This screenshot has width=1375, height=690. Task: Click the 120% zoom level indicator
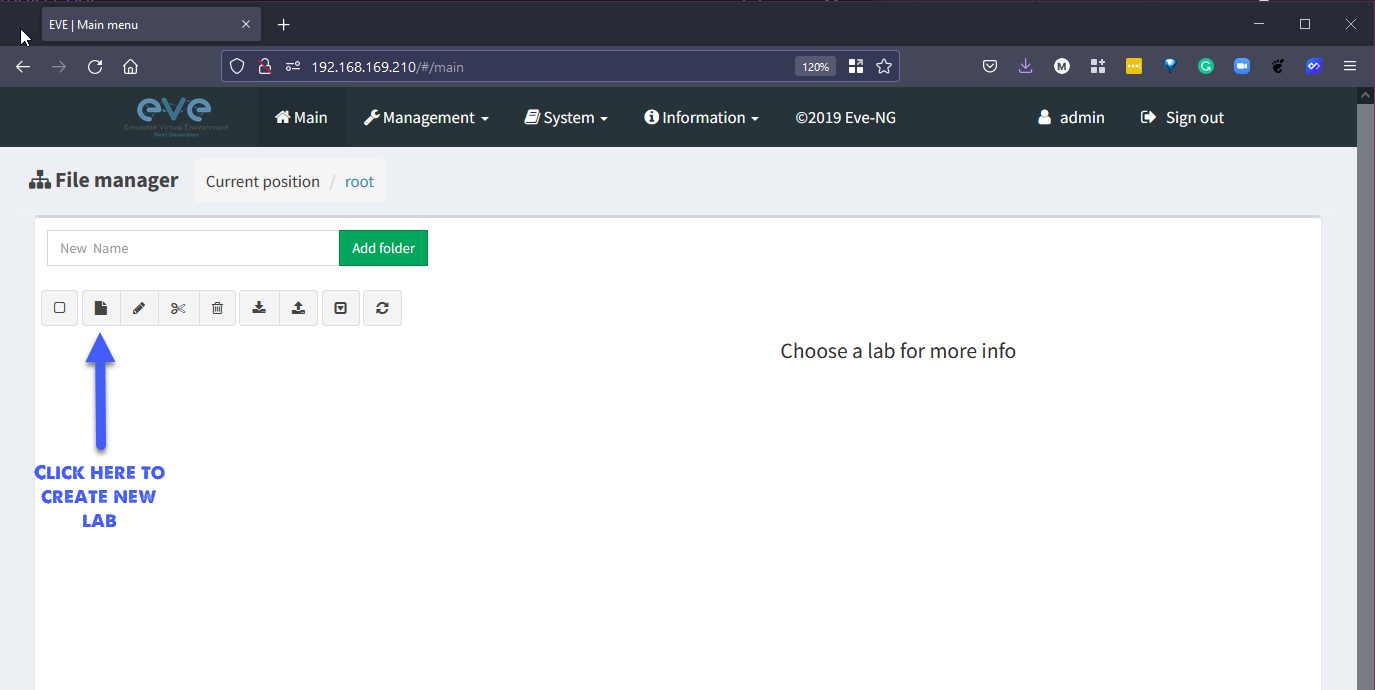click(814, 67)
